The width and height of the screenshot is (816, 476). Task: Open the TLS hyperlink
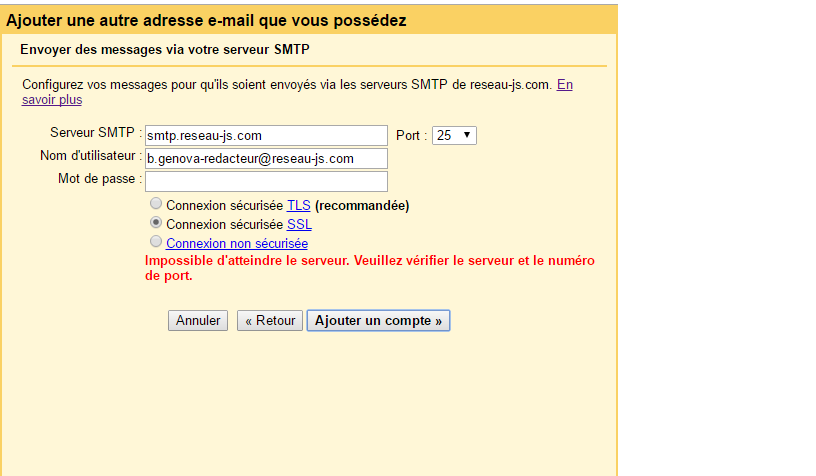click(x=298, y=206)
